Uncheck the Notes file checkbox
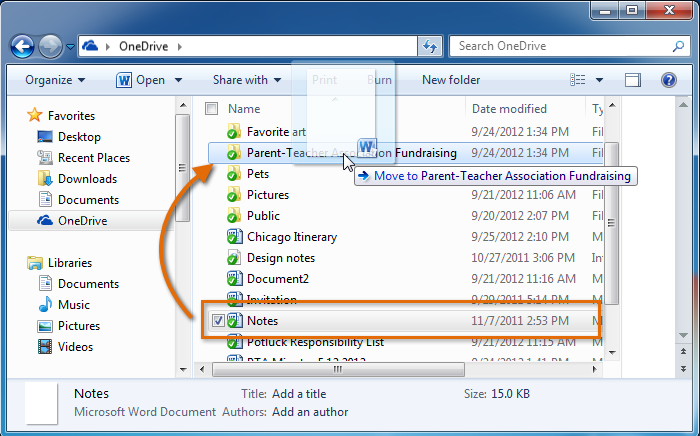 pyautogui.click(x=218, y=320)
